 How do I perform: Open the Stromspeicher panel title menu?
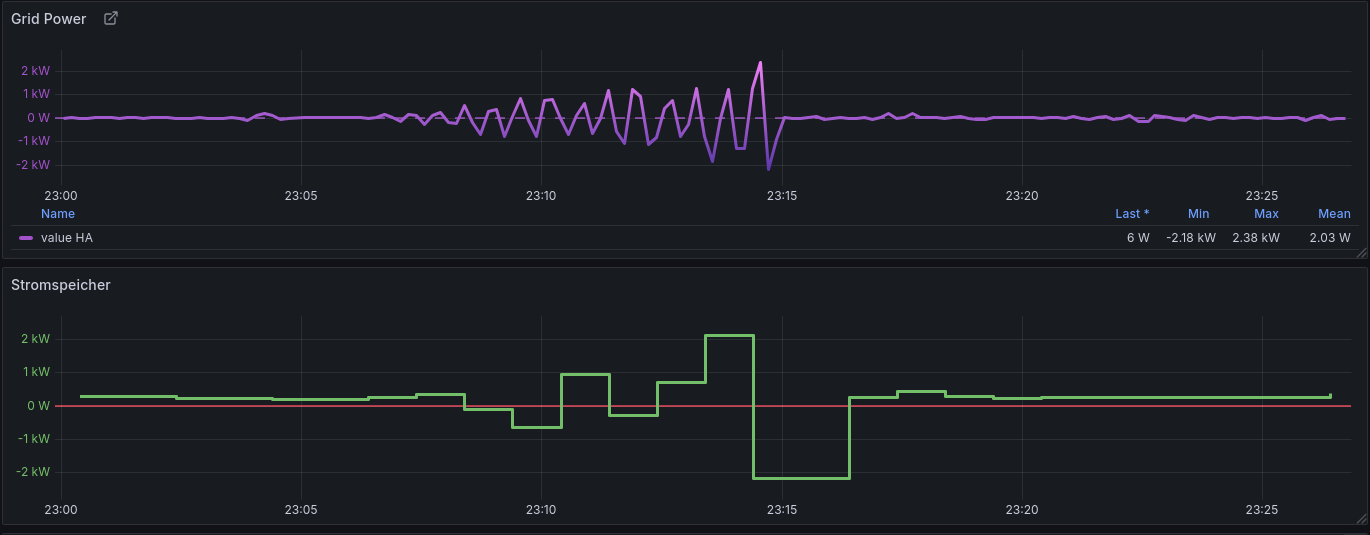[x=61, y=285]
